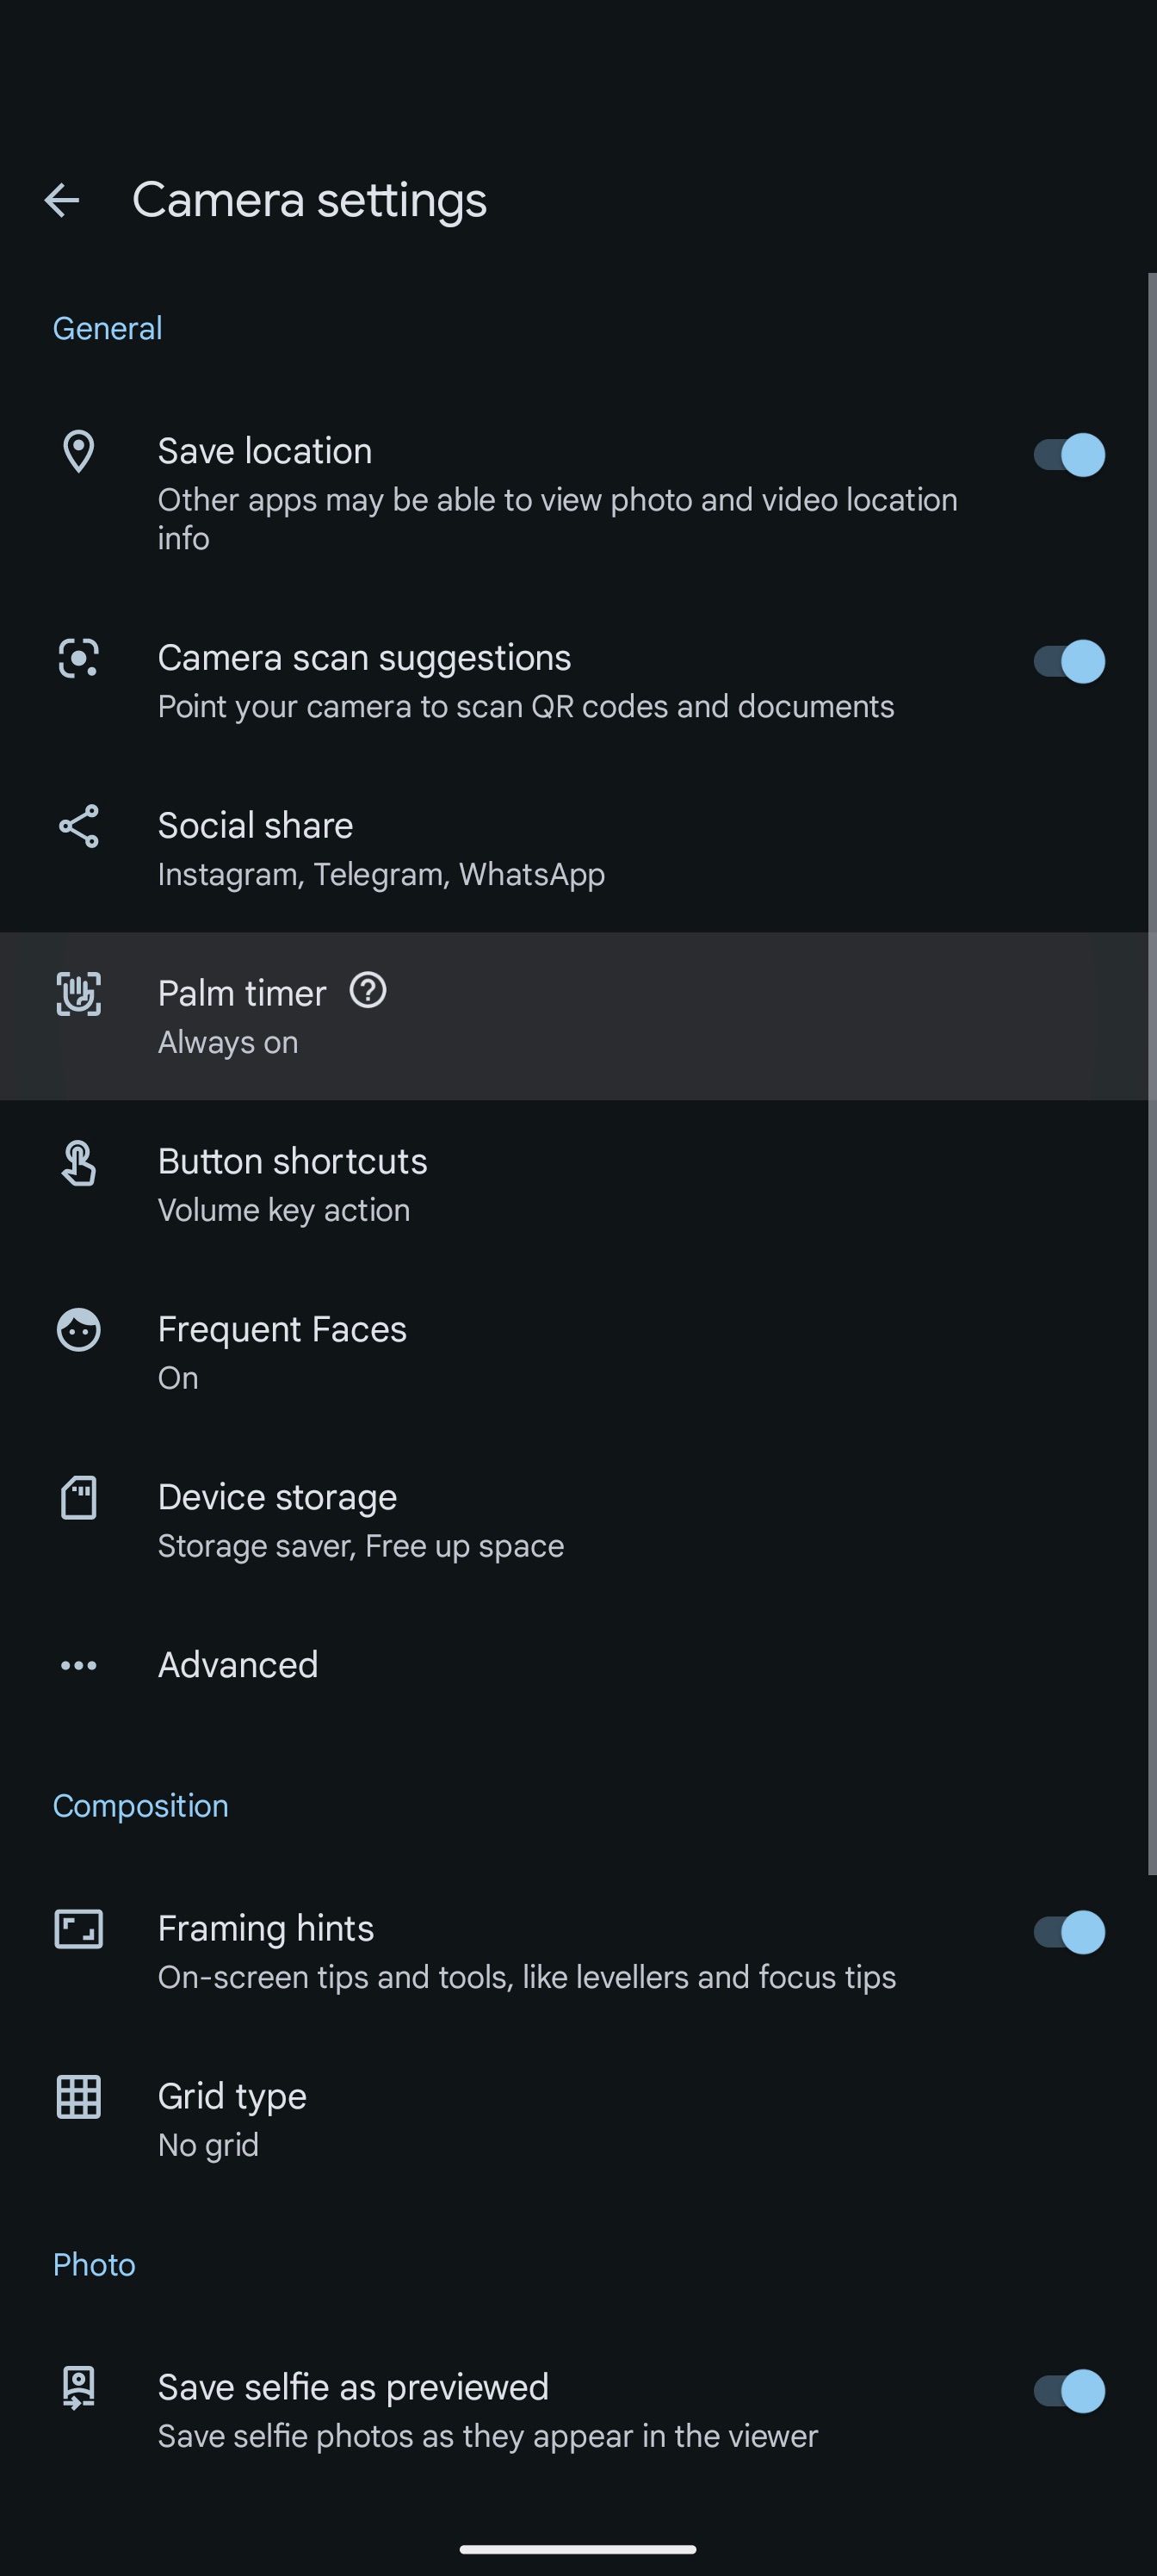Open Device storage settings
This screenshot has height=2576, width=1157.
360,1520
